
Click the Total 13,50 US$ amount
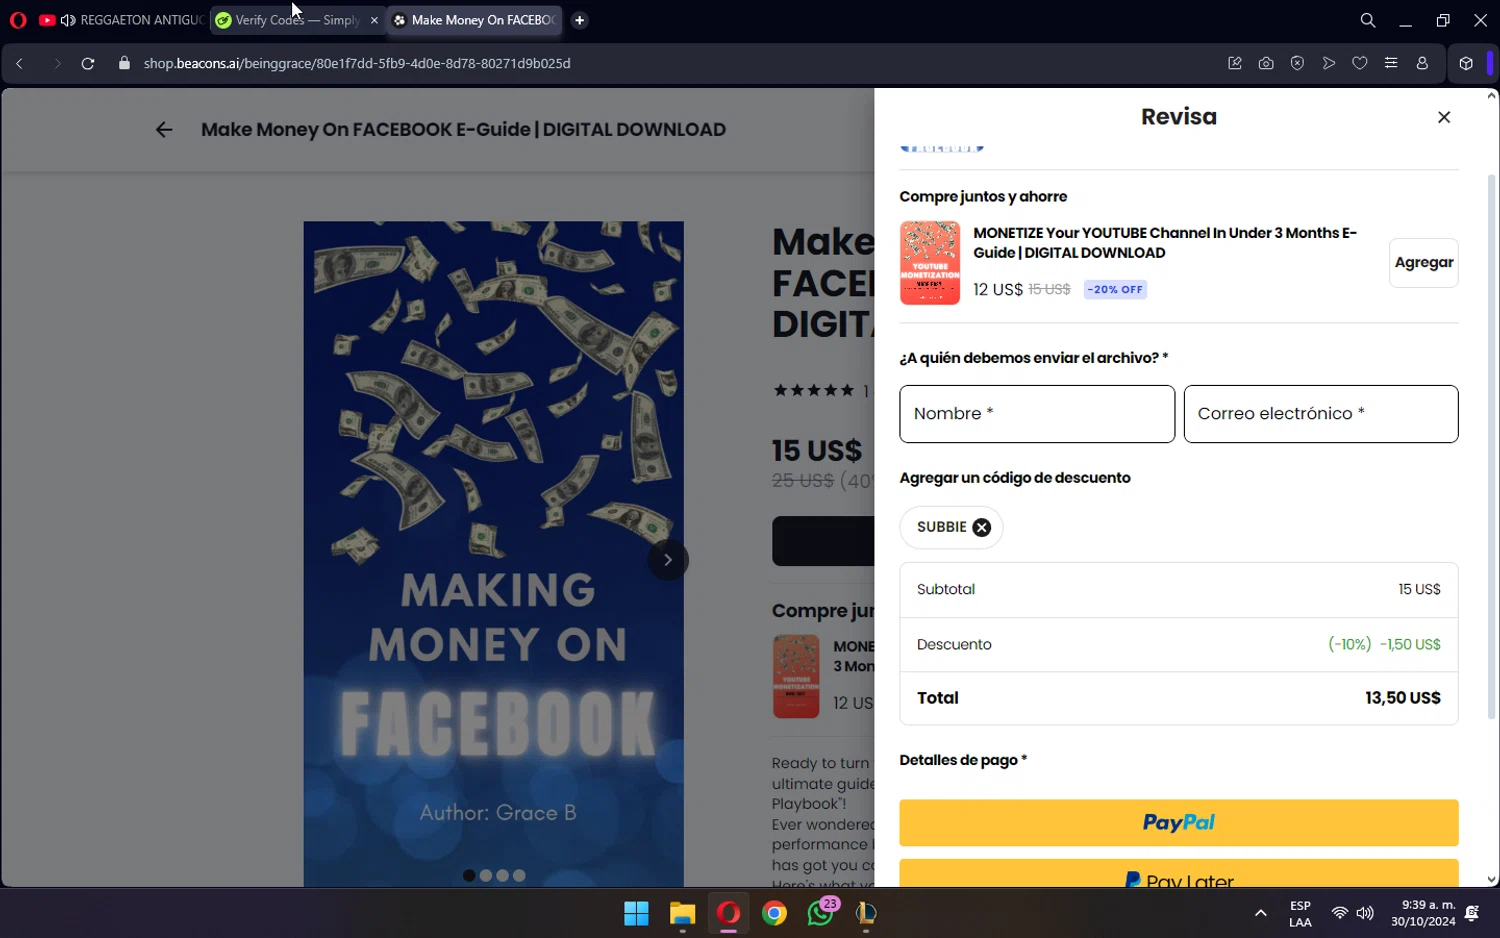[x=1403, y=698]
